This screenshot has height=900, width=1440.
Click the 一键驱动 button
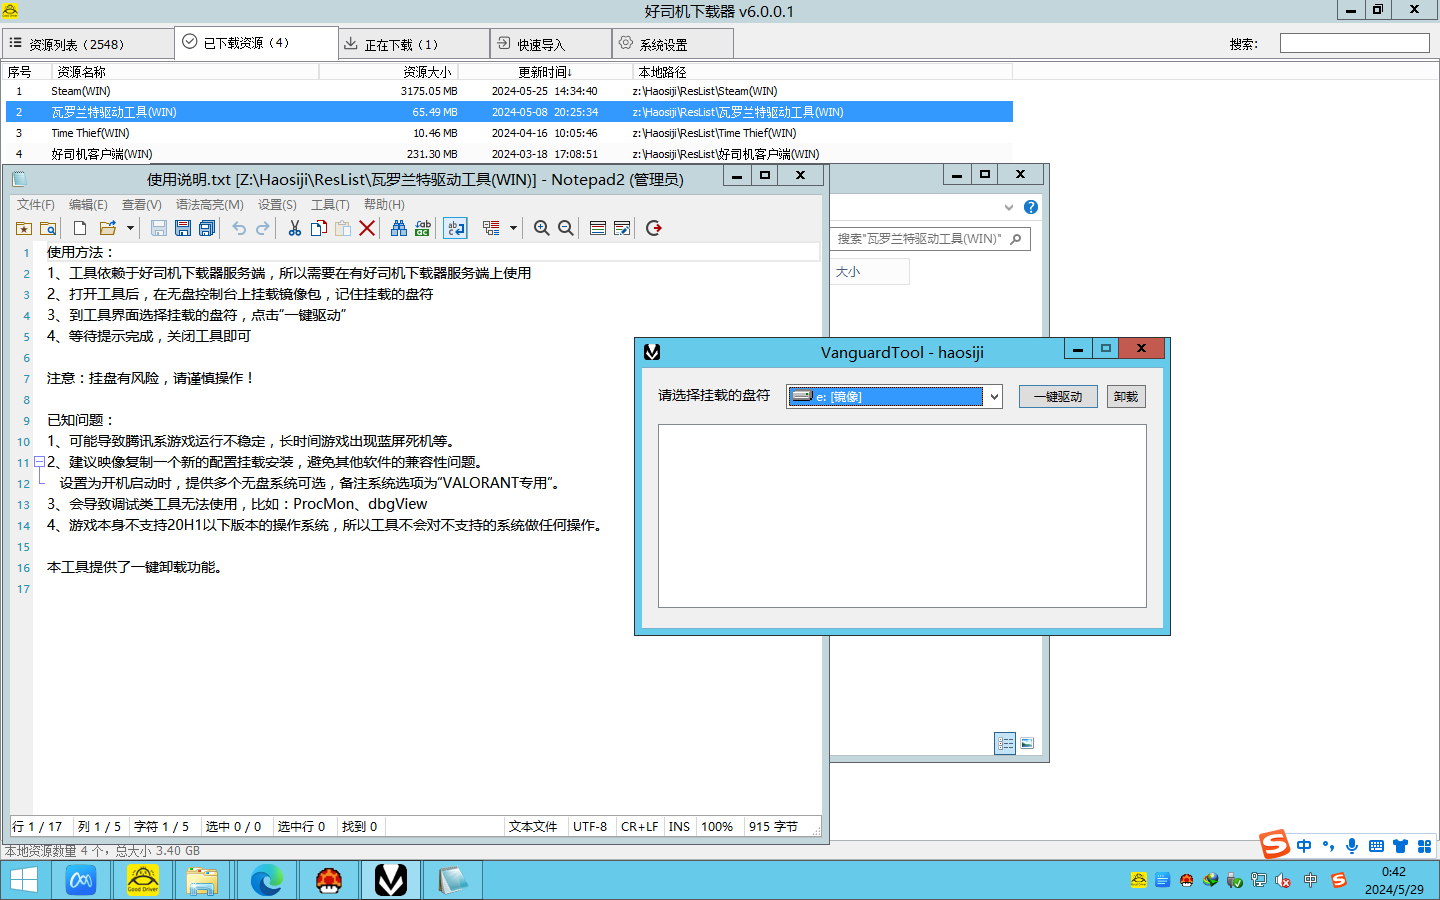(1058, 397)
